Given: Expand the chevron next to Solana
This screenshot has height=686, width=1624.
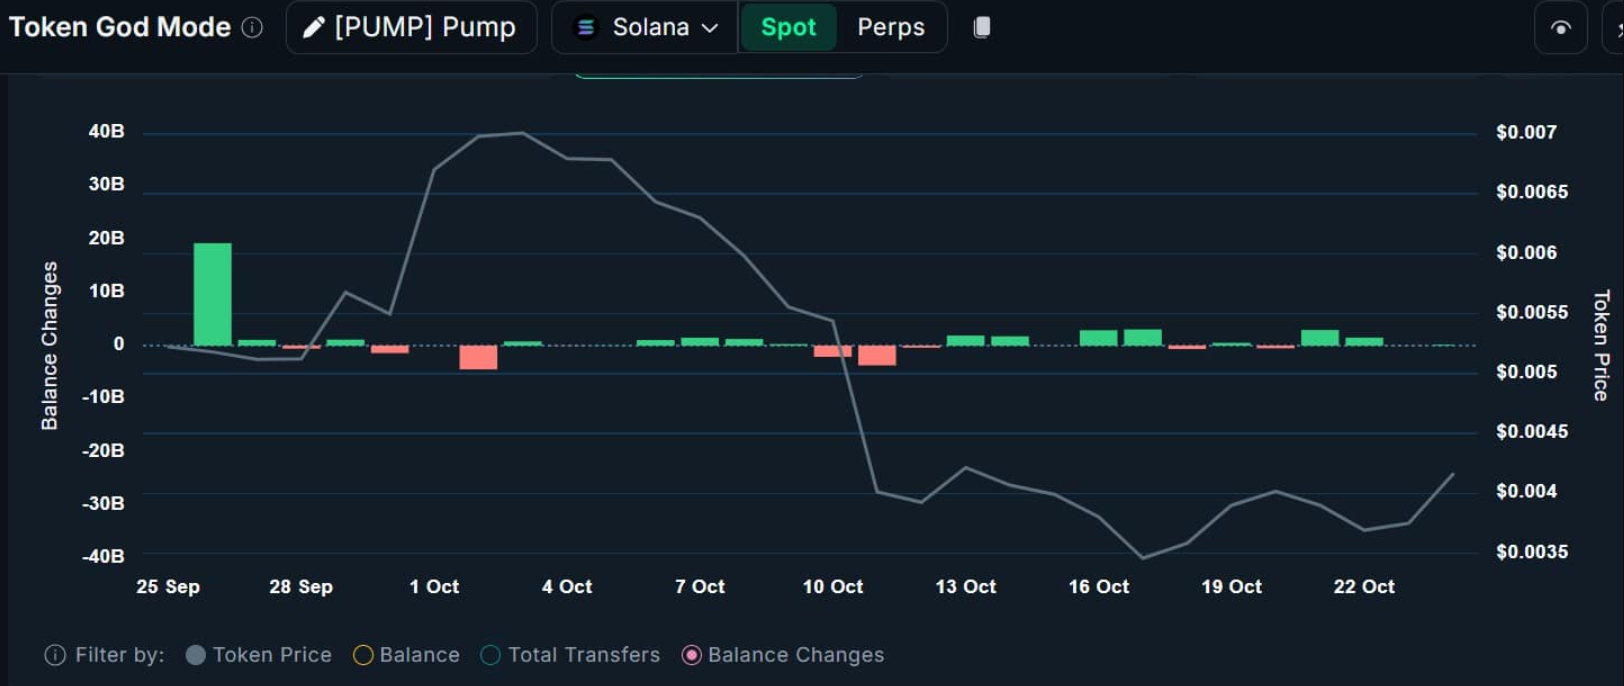Looking at the screenshot, I should click(710, 28).
